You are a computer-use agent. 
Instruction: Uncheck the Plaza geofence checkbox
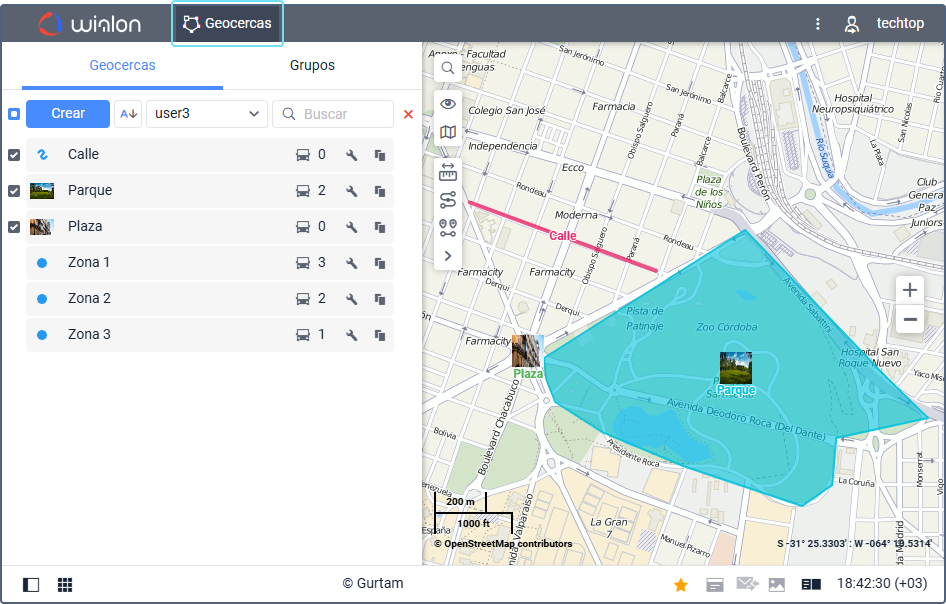pyautogui.click(x=14, y=227)
